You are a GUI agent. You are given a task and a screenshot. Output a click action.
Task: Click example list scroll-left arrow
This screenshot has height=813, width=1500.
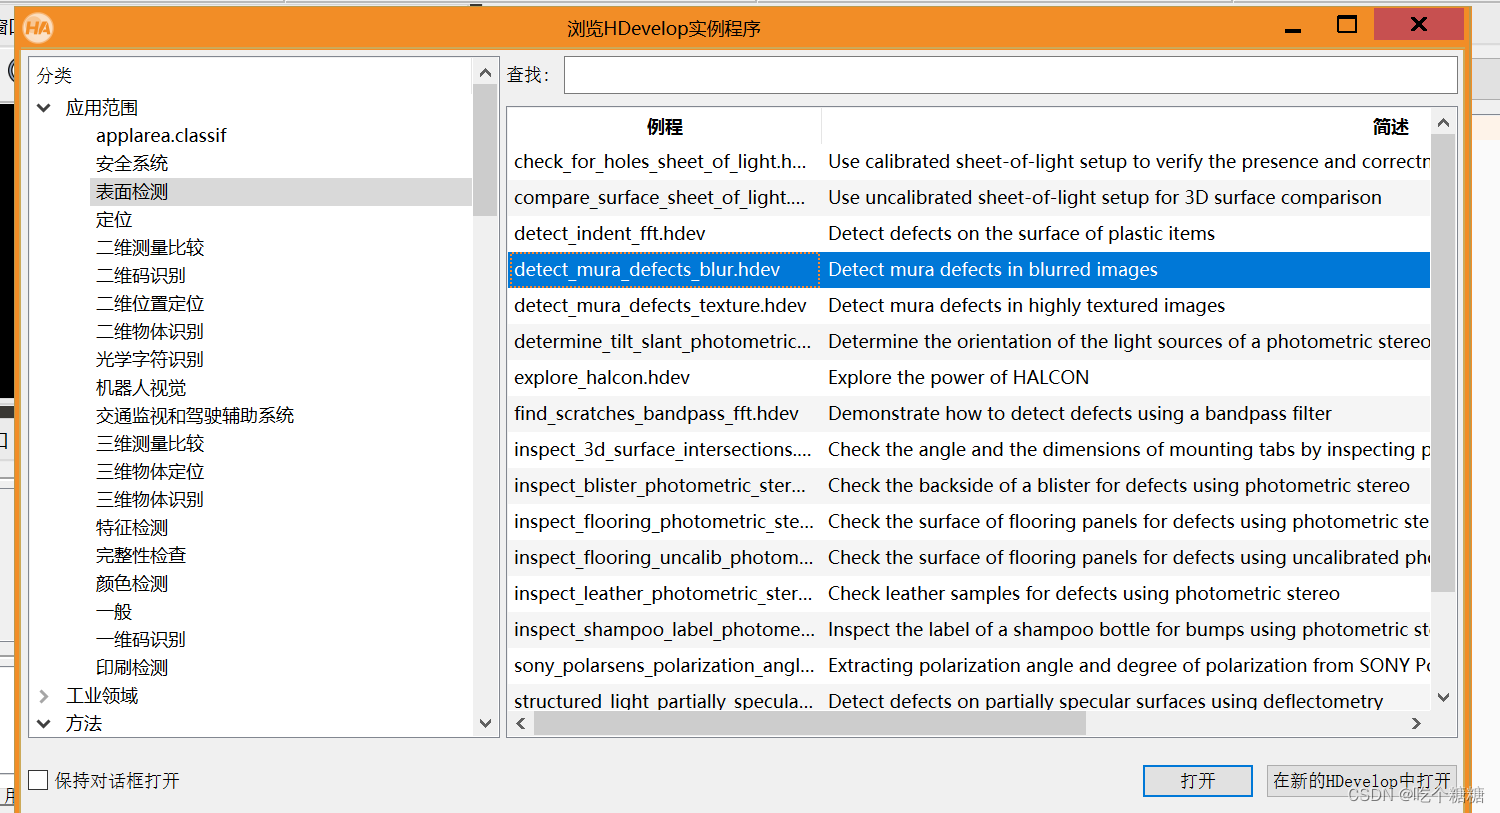pyautogui.click(x=520, y=723)
